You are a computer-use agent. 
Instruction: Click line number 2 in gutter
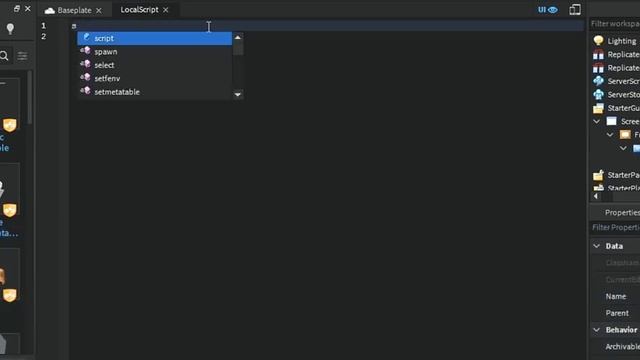pyautogui.click(x=44, y=36)
